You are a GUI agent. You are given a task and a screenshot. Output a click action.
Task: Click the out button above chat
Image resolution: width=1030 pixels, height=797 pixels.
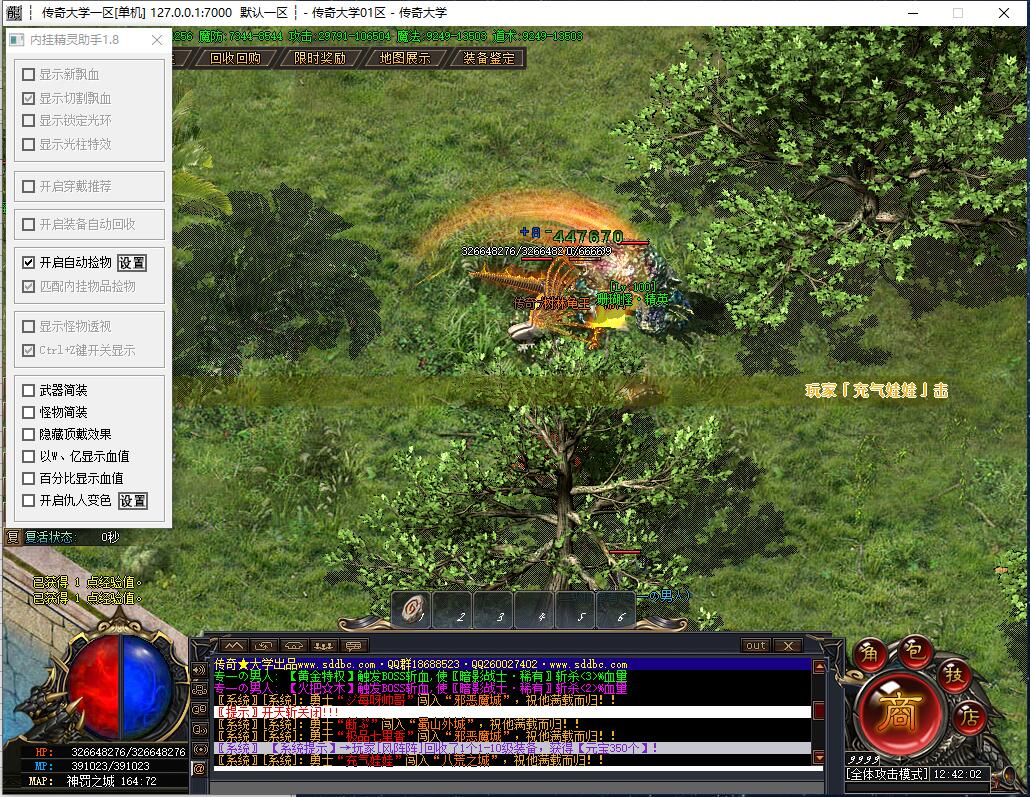756,646
